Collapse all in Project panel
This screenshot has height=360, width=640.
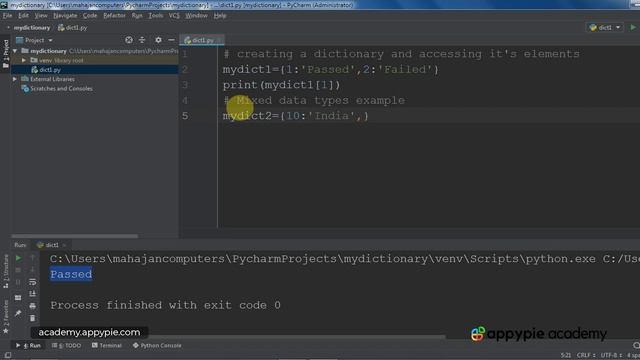pos(142,40)
